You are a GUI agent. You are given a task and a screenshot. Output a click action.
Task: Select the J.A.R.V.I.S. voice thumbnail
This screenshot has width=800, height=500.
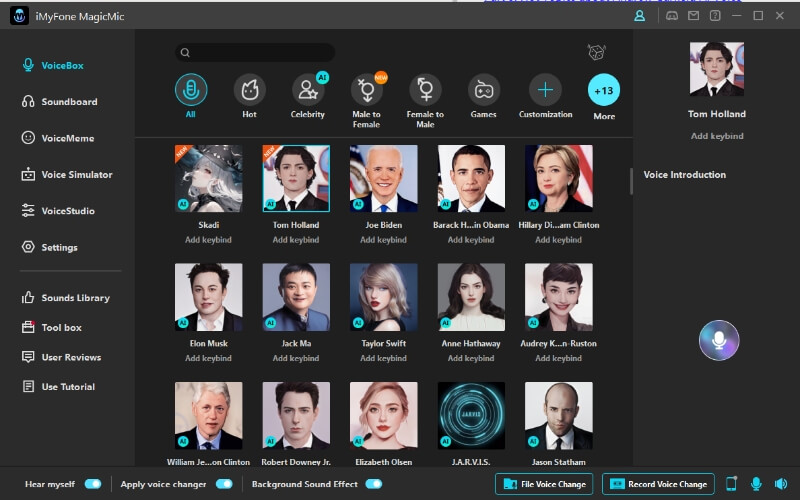tap(471, 415)
